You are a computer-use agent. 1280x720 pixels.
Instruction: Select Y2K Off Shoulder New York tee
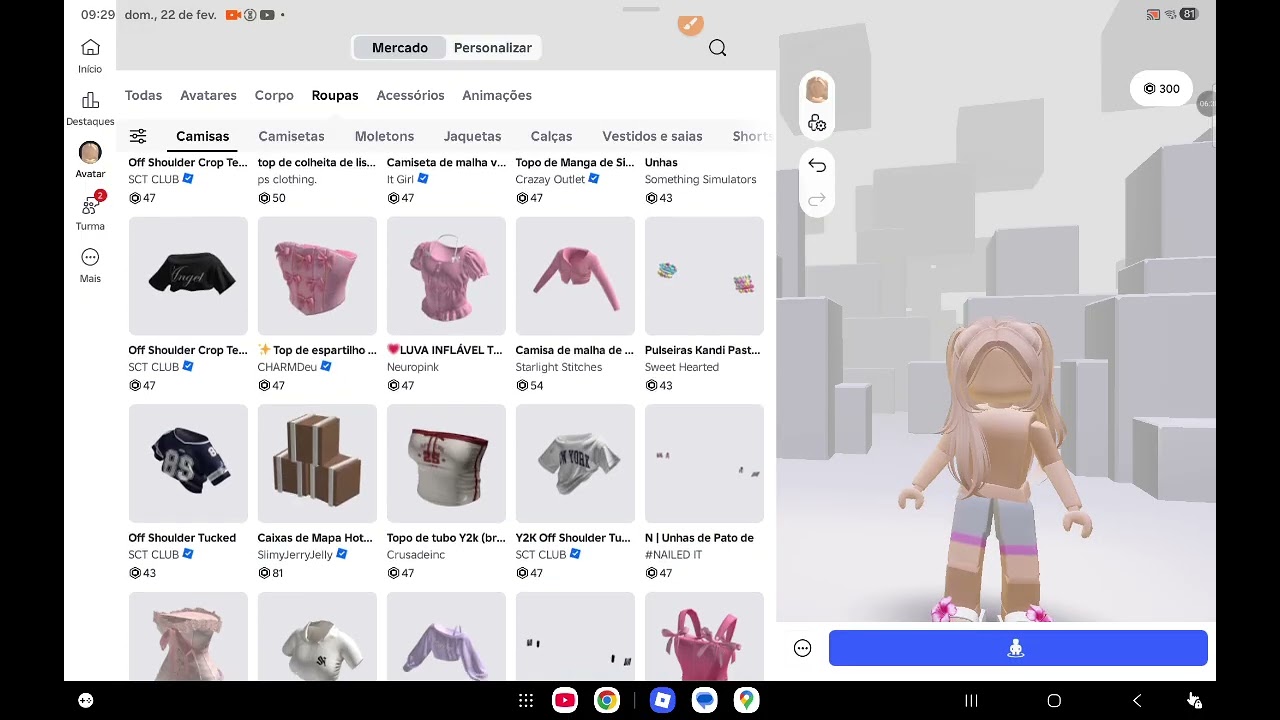pyautogui.click(x=575, y=464)
